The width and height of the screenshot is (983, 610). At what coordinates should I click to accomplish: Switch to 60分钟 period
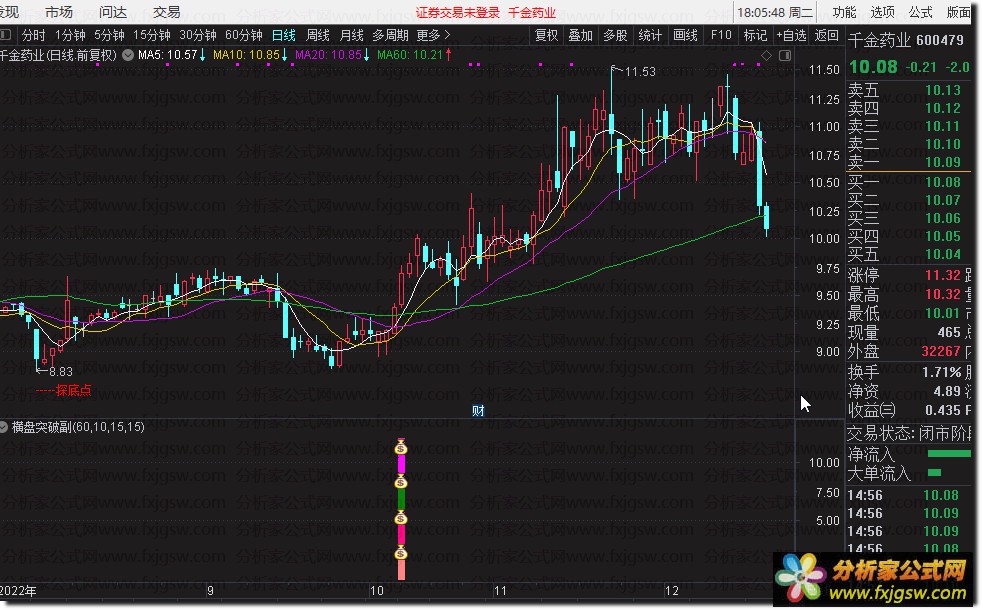(x=244, y=35)
